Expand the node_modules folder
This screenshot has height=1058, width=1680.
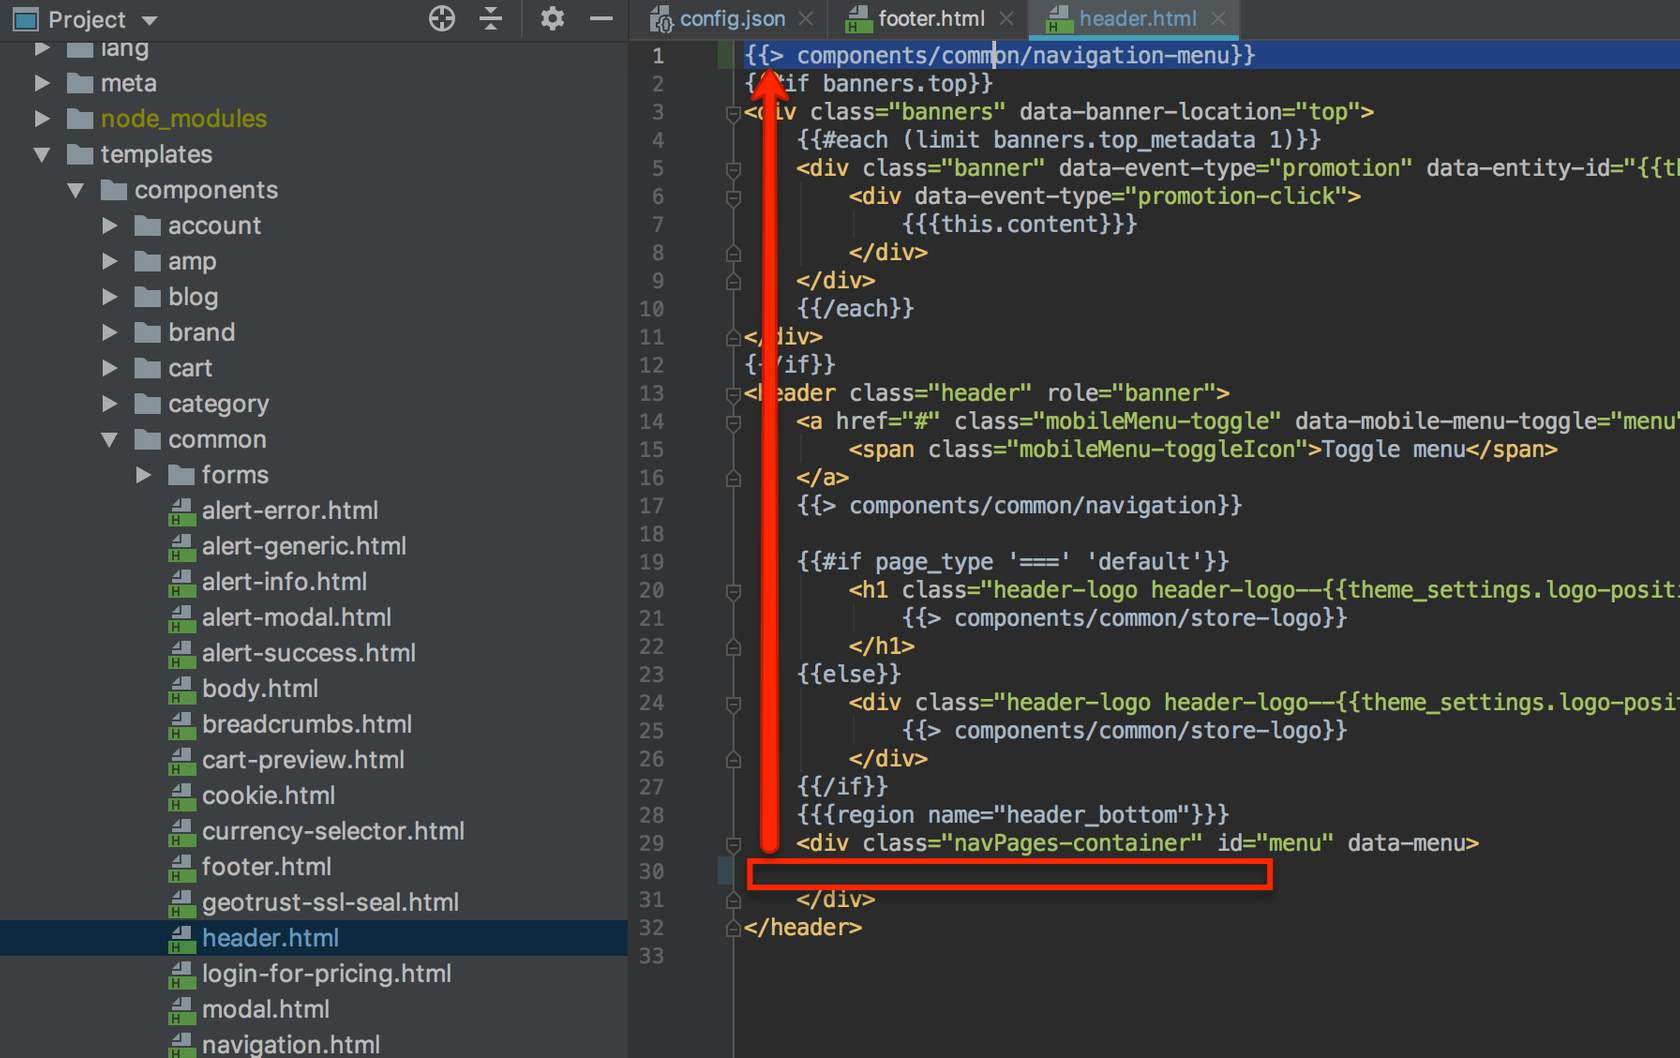[42, 119]
